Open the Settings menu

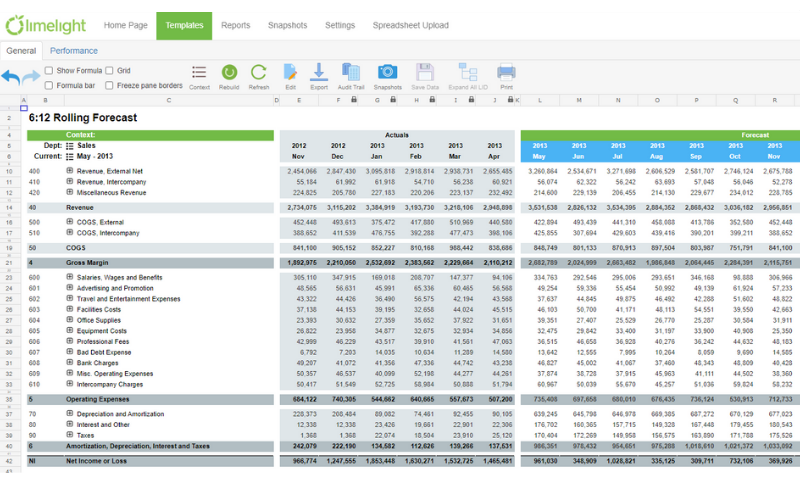pyautogui.click(x=340, y=25)
